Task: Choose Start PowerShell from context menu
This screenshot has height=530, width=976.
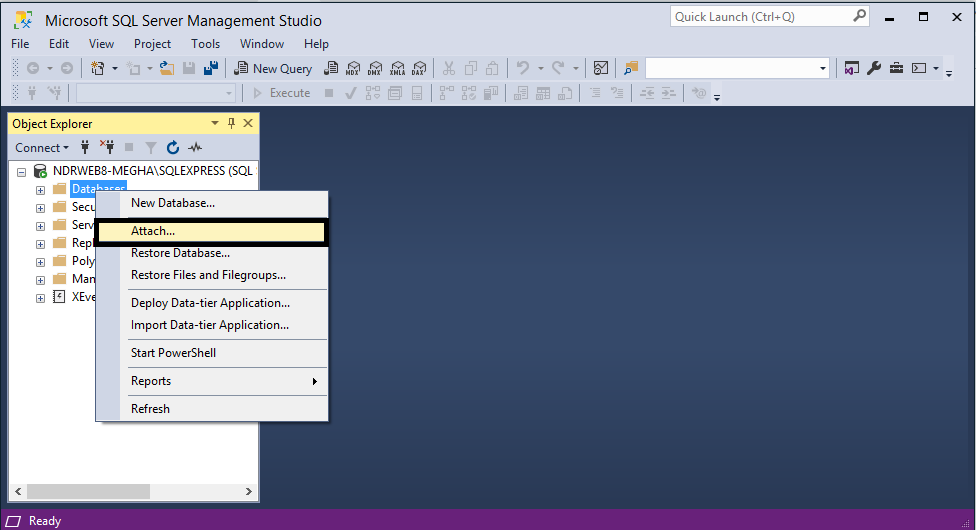Action: [x=212, y=353]
